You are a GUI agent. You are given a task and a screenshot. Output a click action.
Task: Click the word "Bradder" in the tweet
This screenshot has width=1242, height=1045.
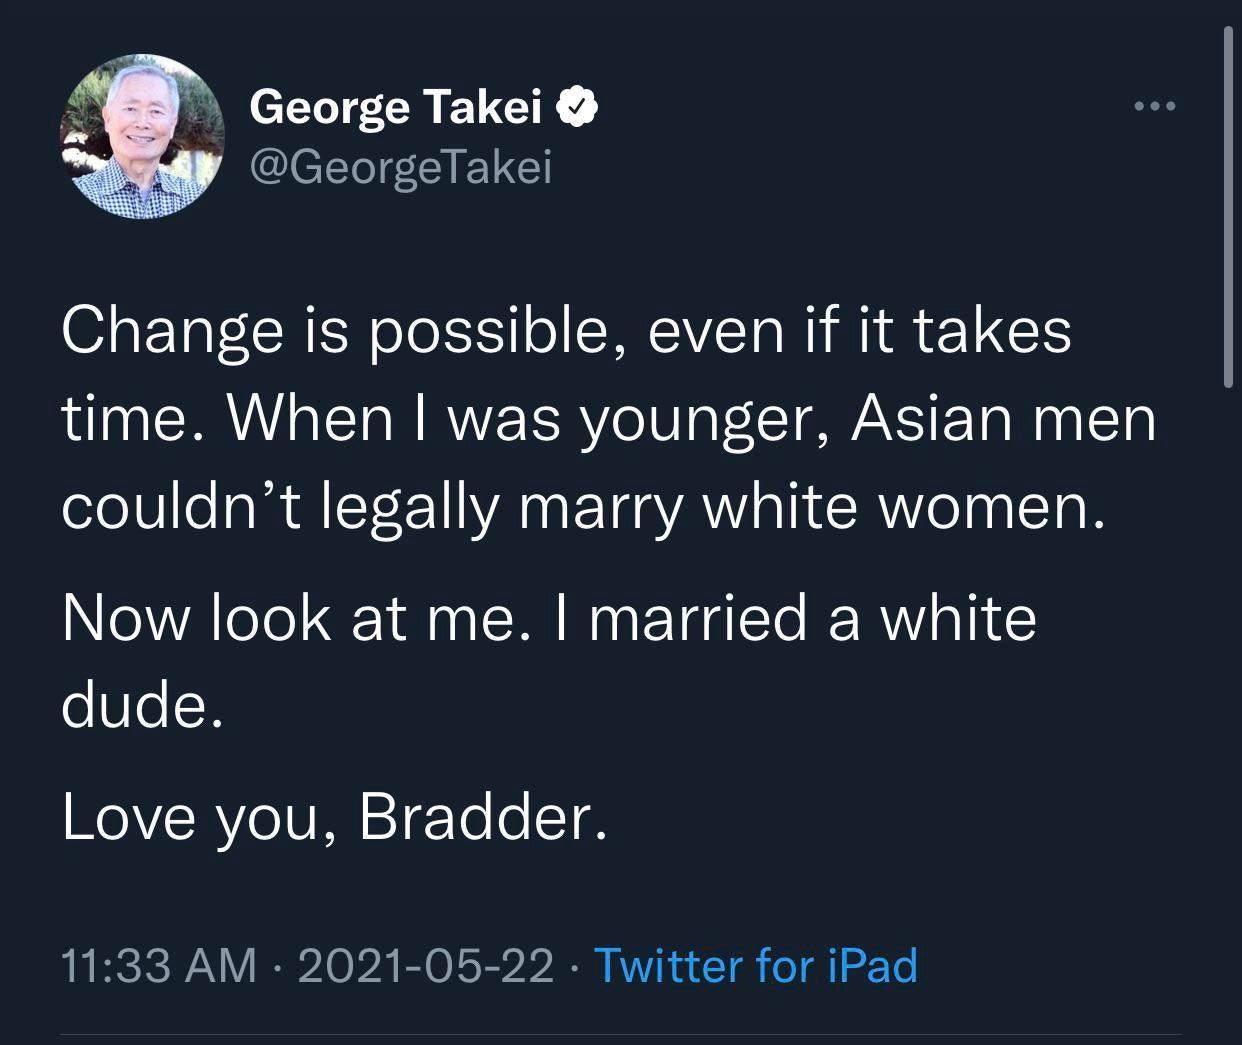482,817
